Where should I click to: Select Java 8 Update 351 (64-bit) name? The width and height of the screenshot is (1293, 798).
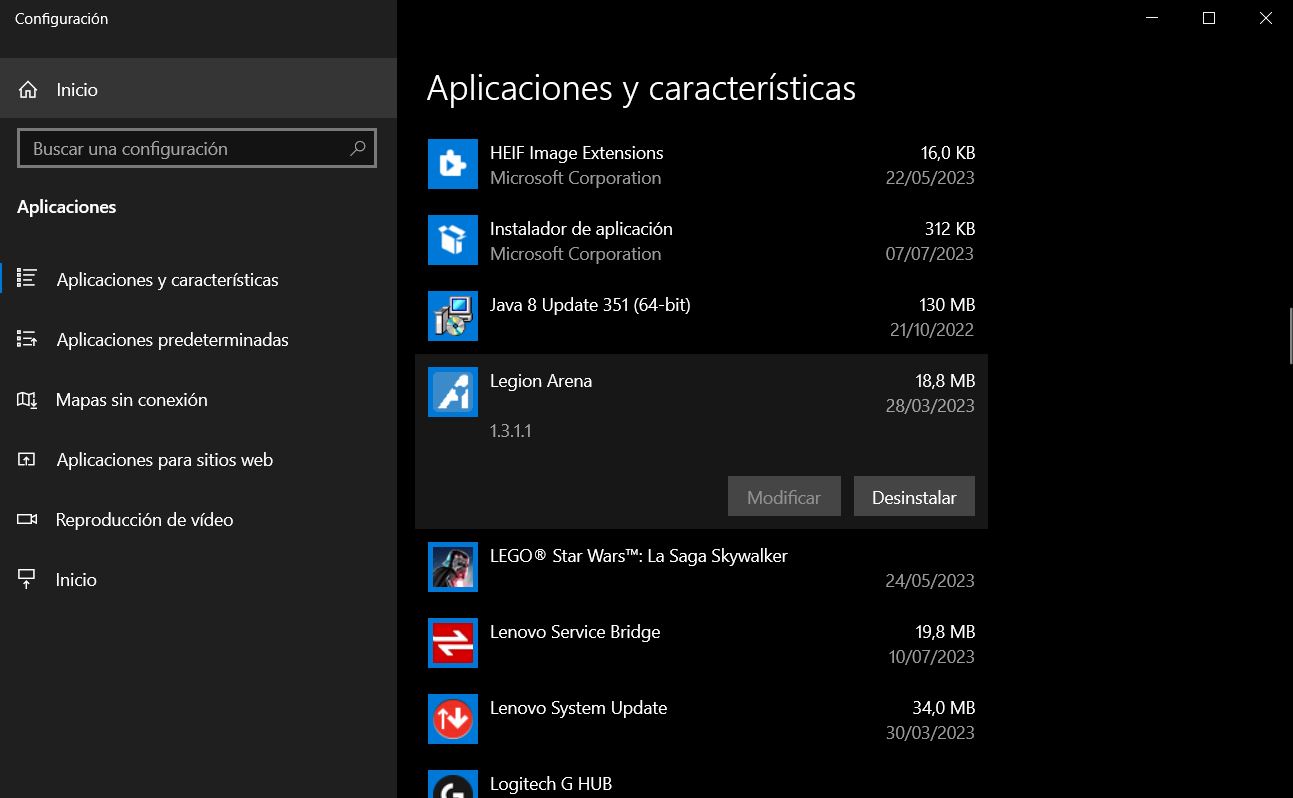pos(590,305)
